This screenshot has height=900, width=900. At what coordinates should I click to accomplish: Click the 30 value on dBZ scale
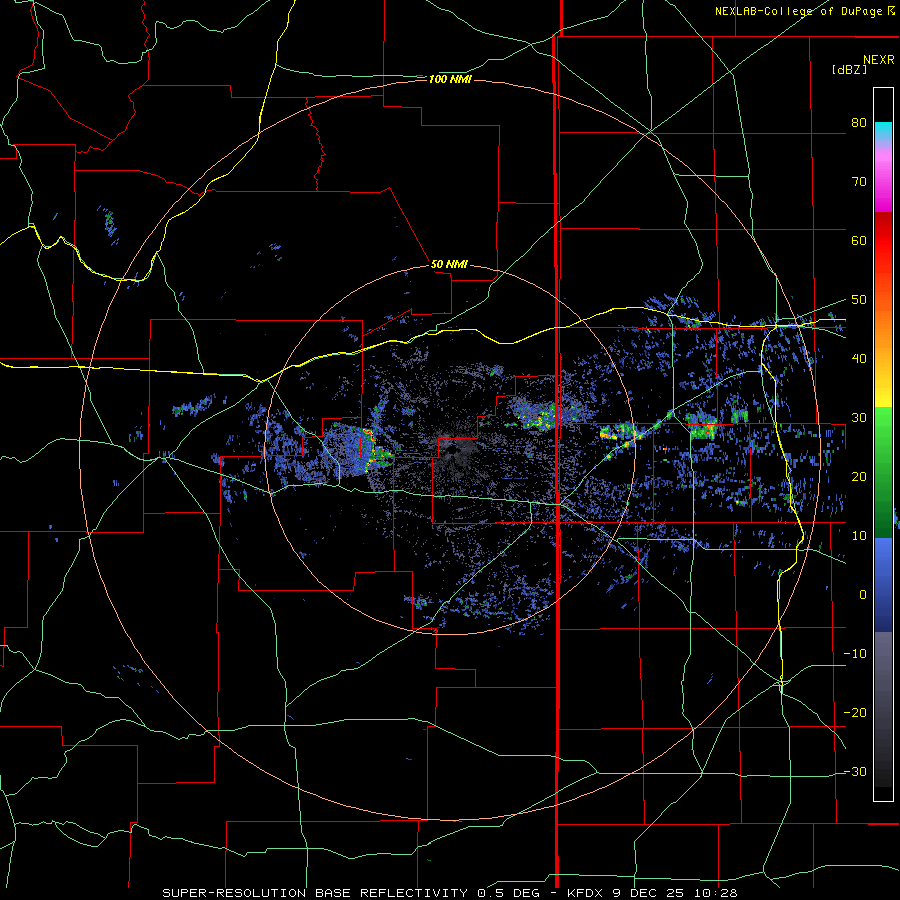point(859,418)
